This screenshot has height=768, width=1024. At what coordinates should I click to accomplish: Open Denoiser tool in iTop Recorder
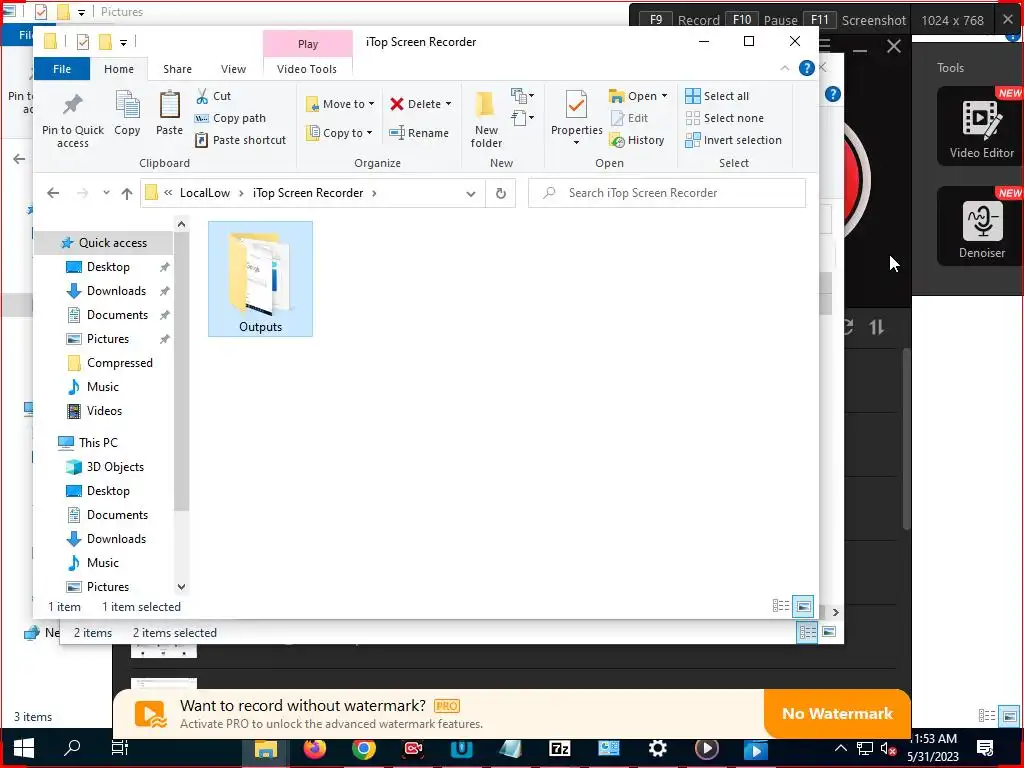click(x=981, y=227)
